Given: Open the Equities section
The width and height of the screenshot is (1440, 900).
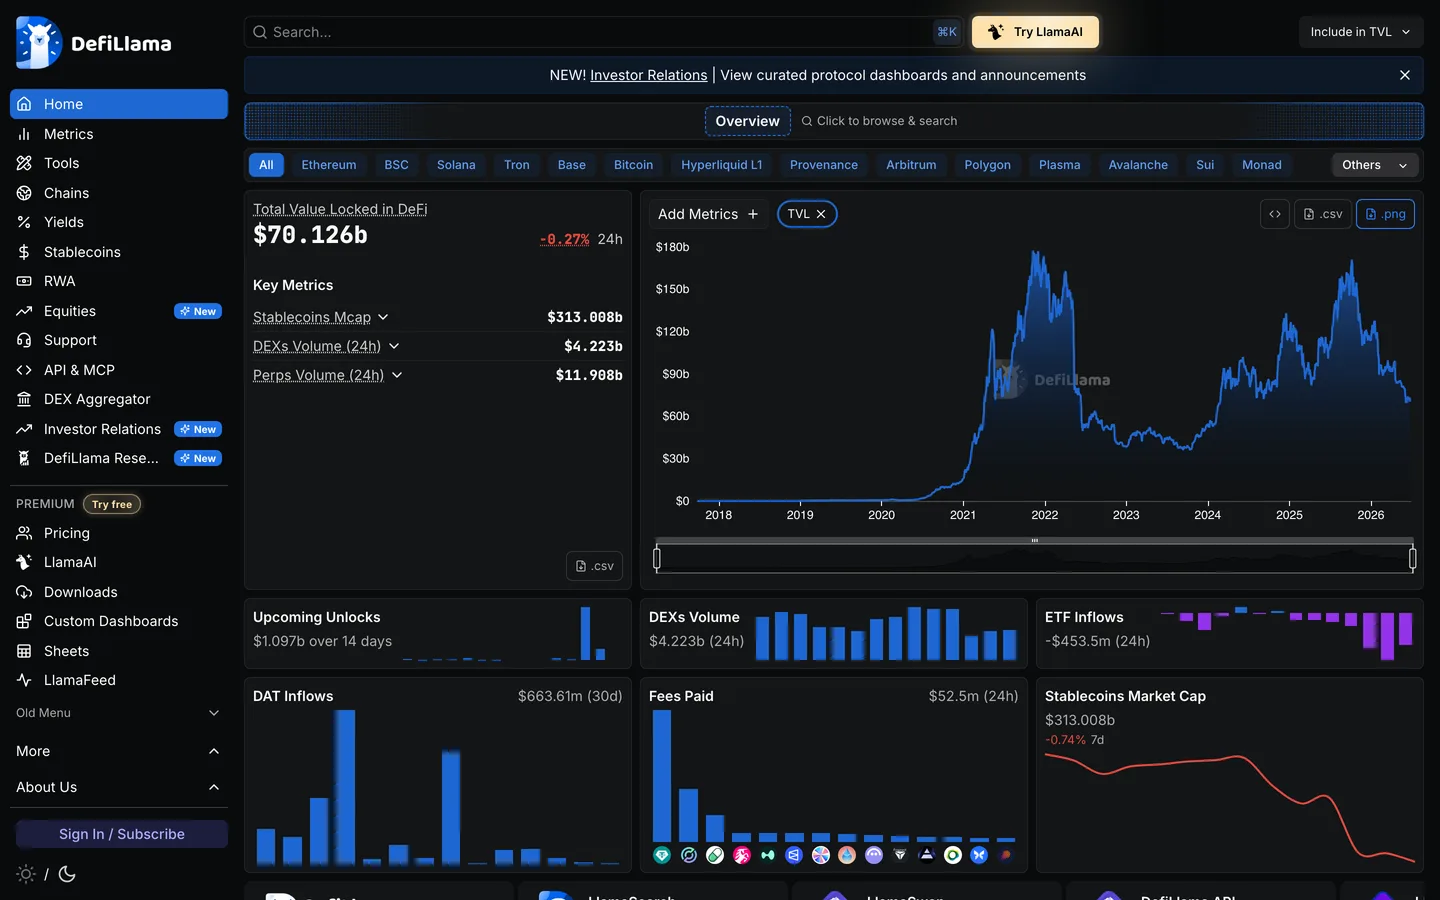Looking at the screenshot, I should coord(119,311).
